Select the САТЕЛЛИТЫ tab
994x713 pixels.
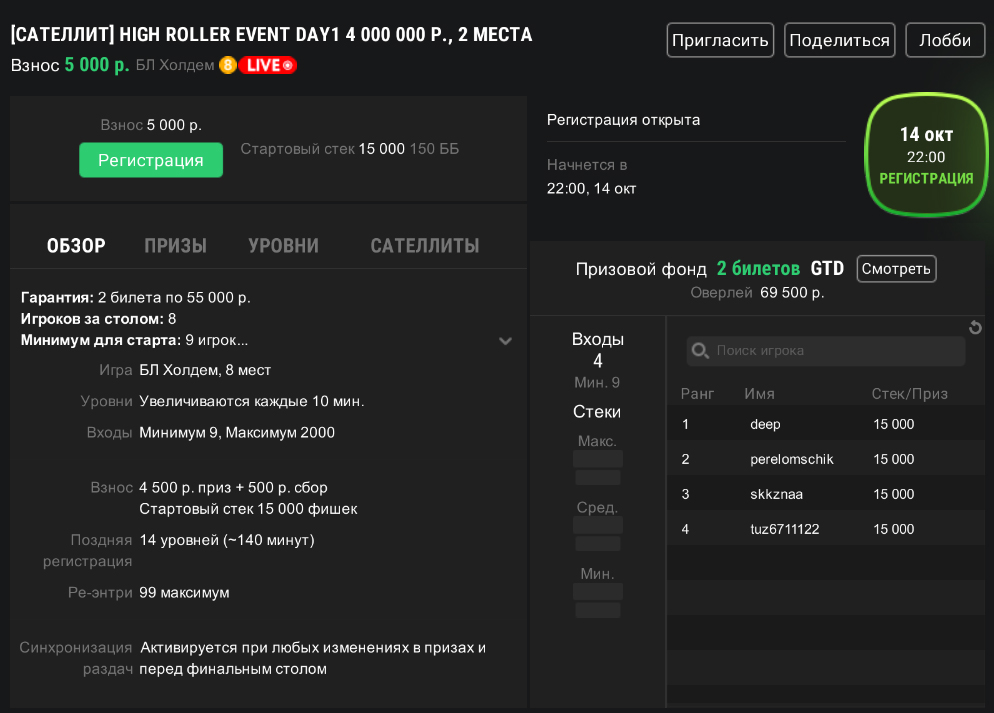click(x=424, y=246)
